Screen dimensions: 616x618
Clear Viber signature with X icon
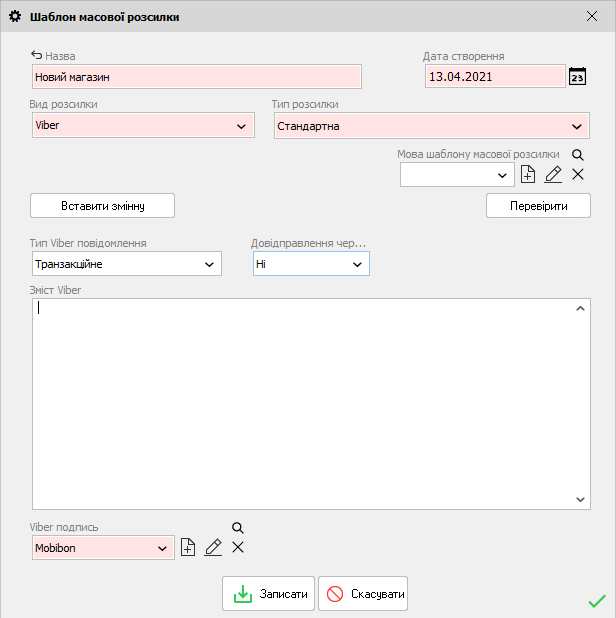click(238, 547)
